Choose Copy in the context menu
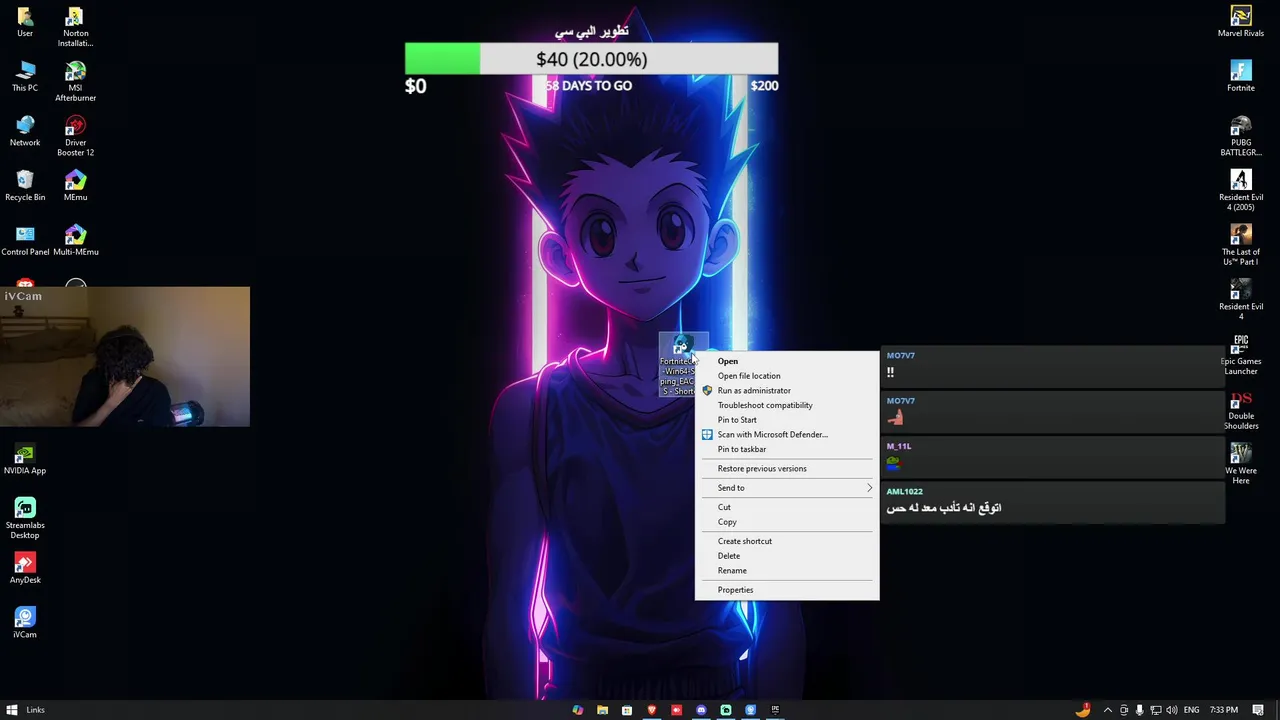 point(787,522)
